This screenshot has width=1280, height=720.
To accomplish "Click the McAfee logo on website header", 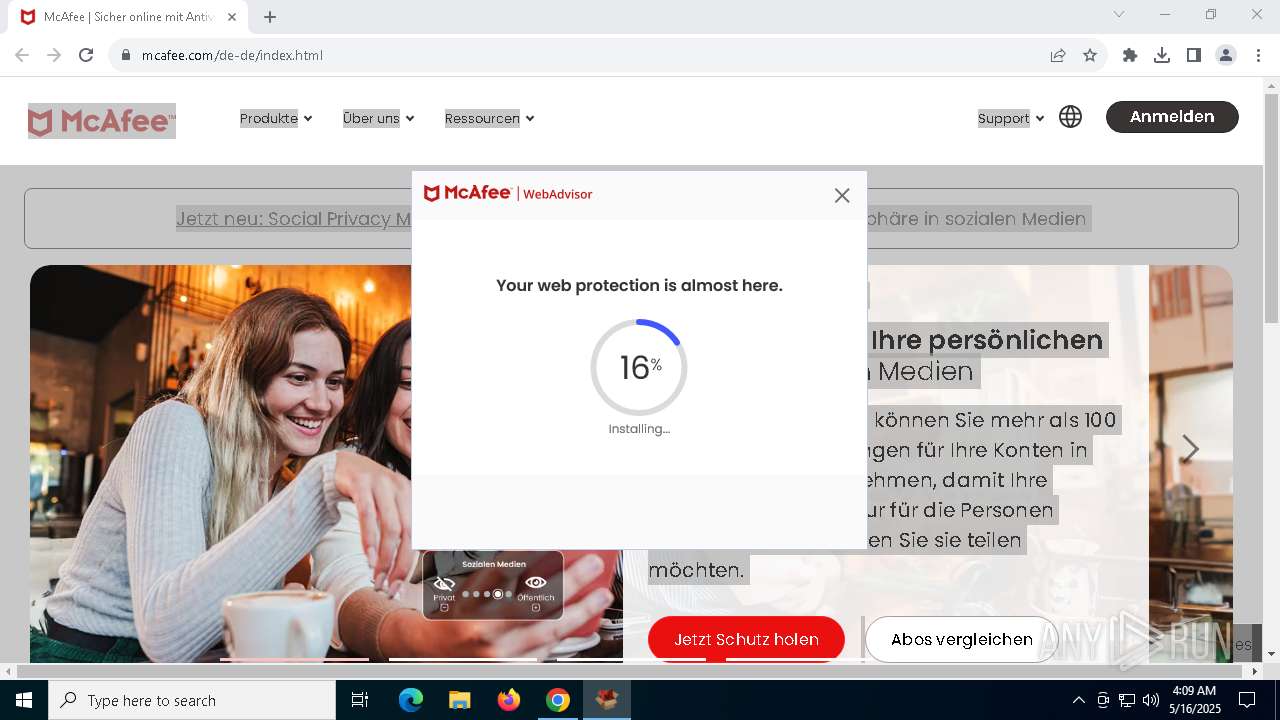I will click(102, 121).
